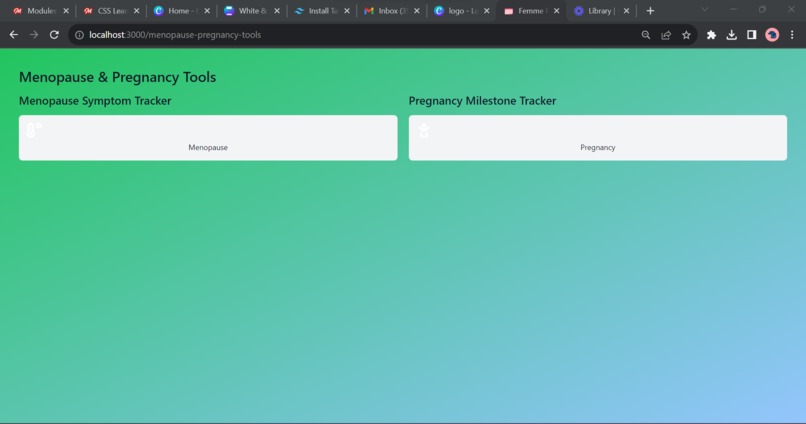Close the White & tab

tap(277, 11)
